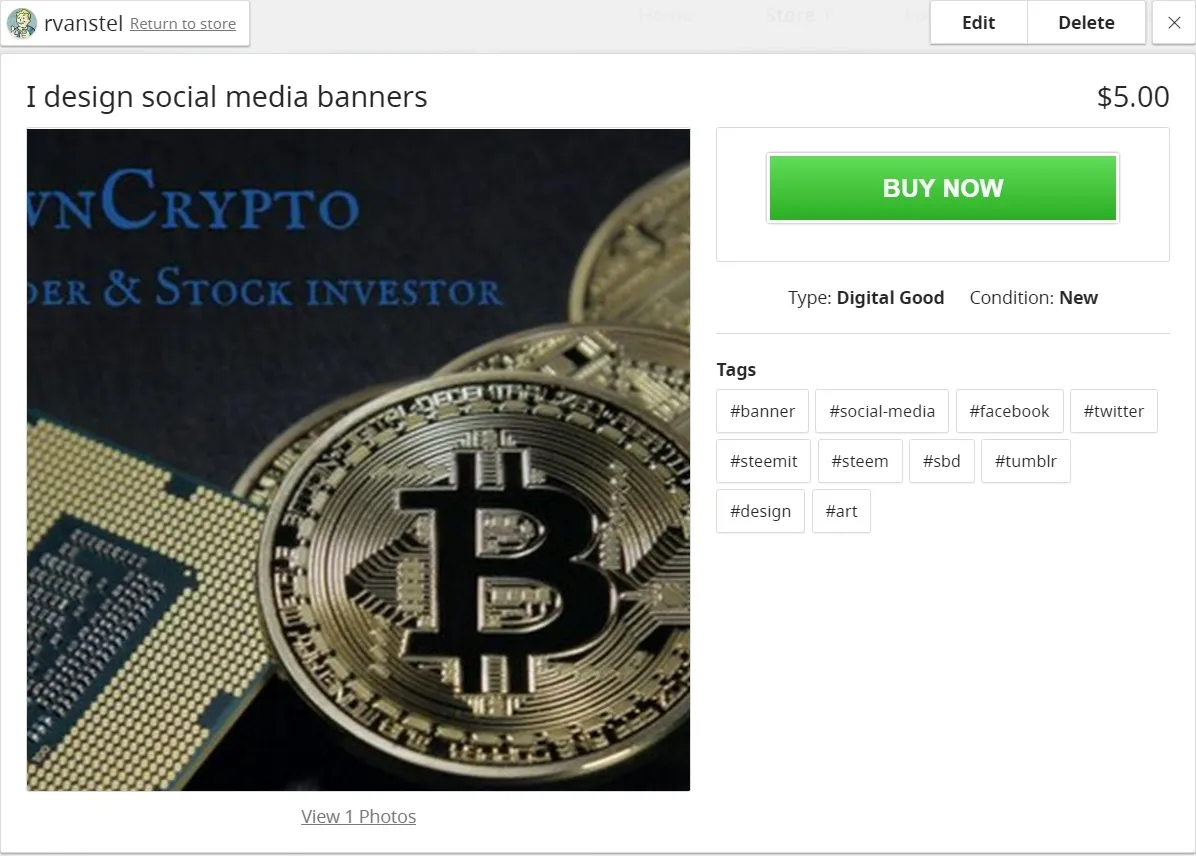Select the #design tag

pos(760,511)
